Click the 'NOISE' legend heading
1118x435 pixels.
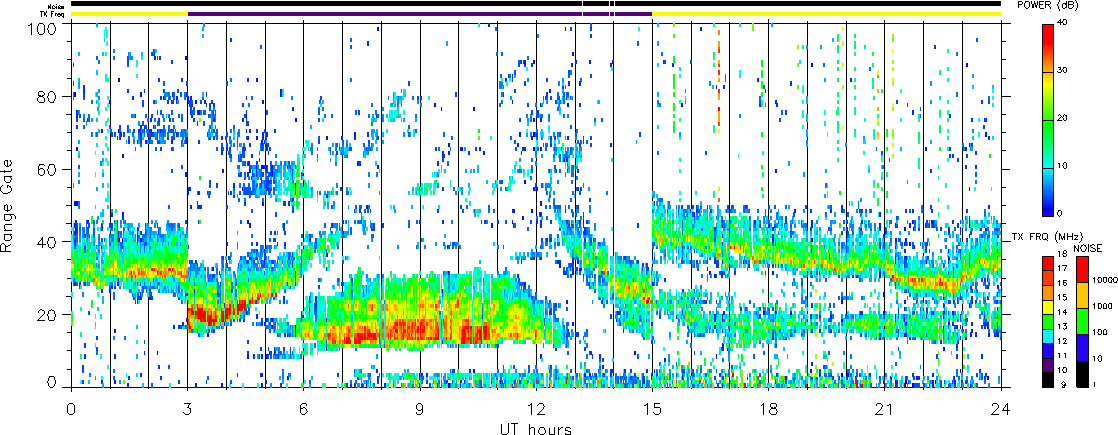click(x=1088, y=249)
